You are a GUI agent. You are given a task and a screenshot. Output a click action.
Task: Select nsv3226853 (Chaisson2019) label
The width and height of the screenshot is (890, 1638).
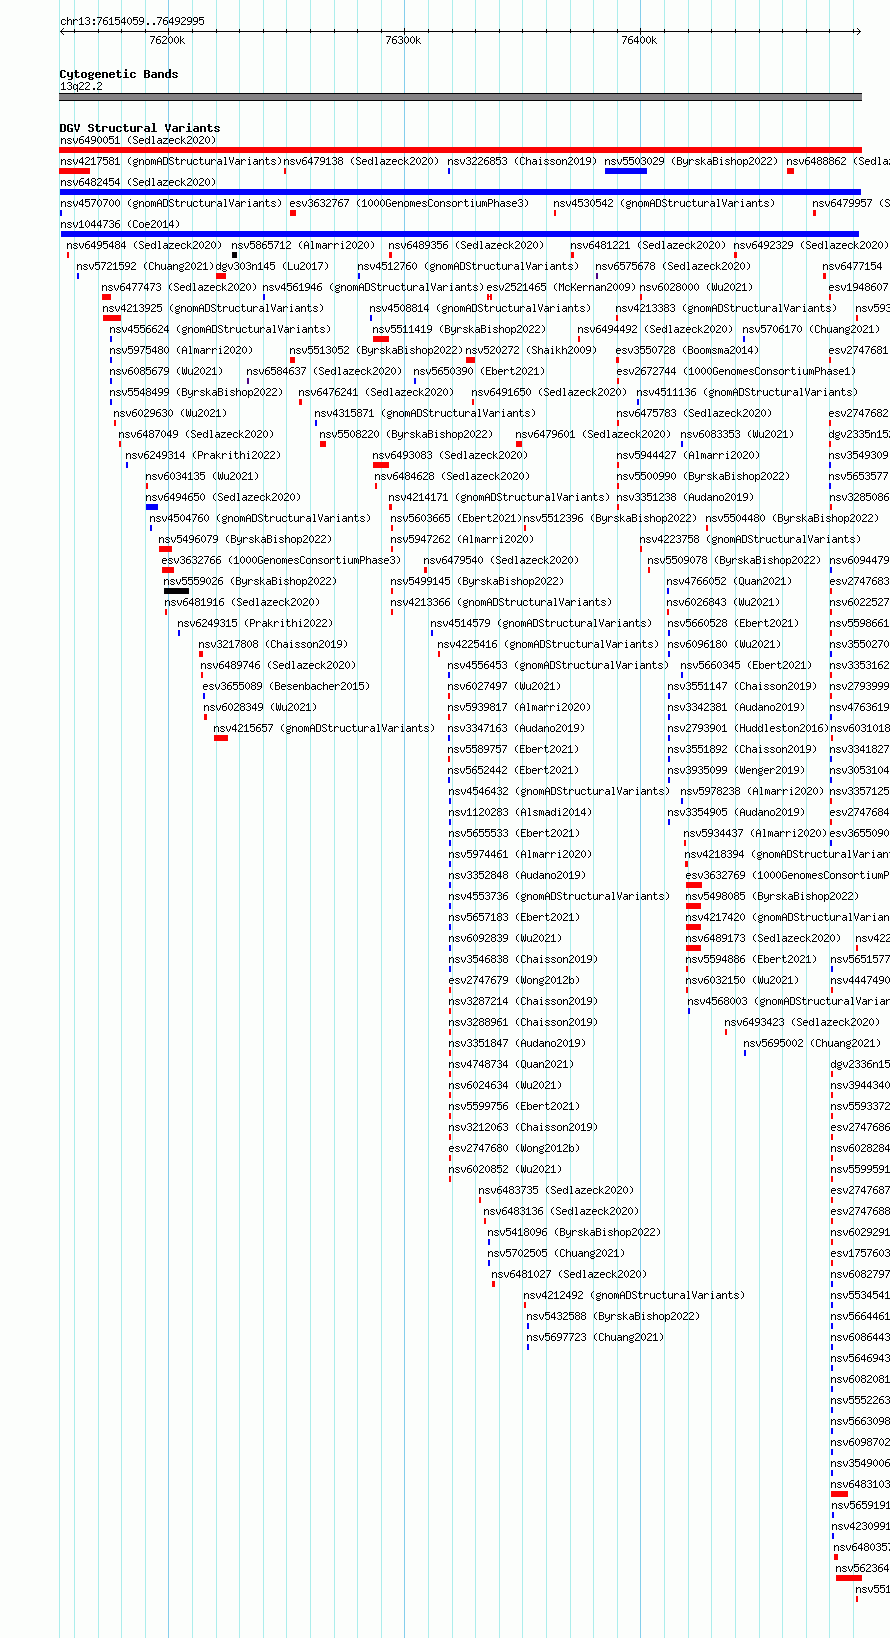[522, 162]
